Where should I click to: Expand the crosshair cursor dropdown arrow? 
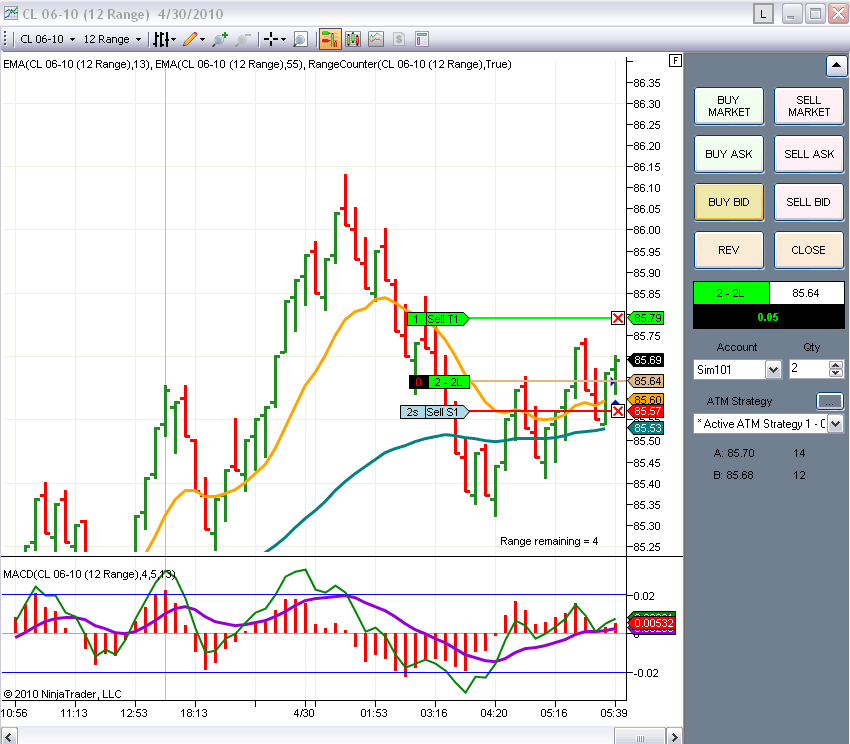tap(284, 39)
